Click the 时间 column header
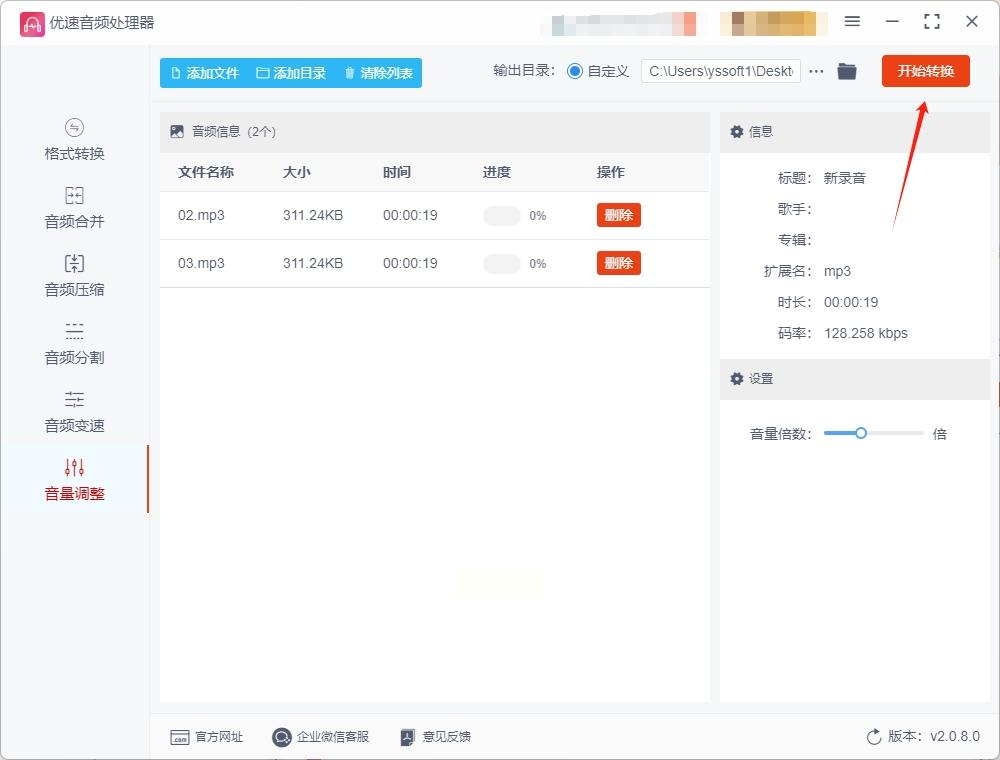The height and width of the screenshot is (760, 1000). (397, 172)
